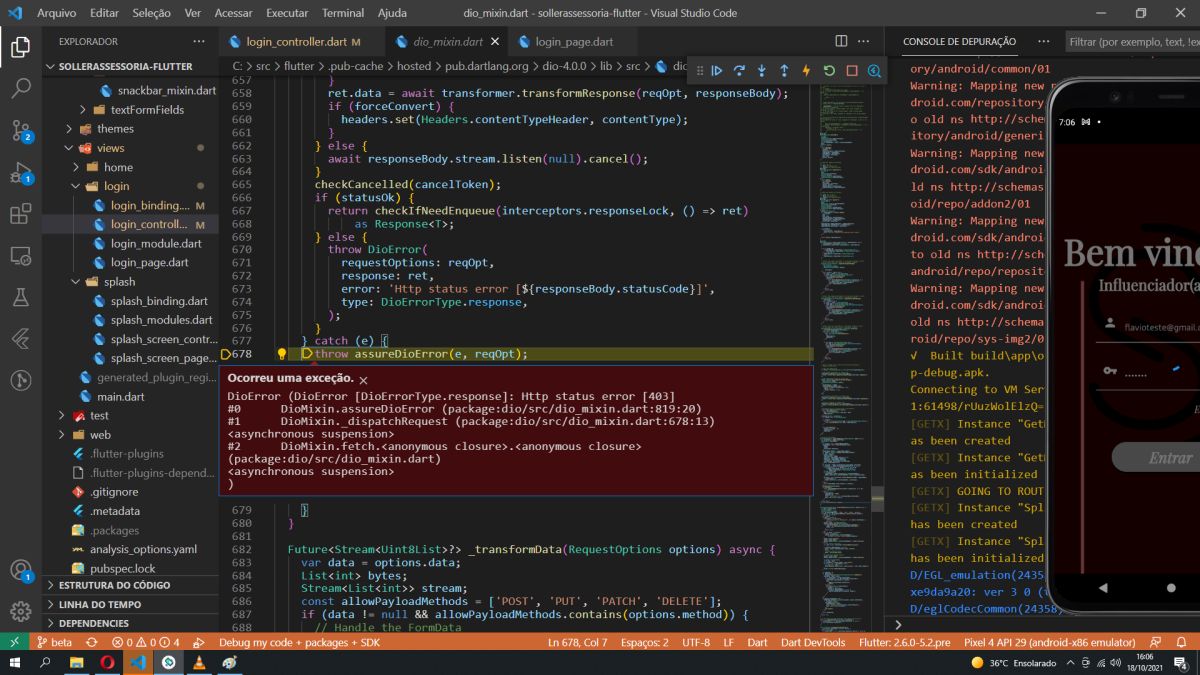
Task: Open Run and Debug view
Action: click(20, 172)
